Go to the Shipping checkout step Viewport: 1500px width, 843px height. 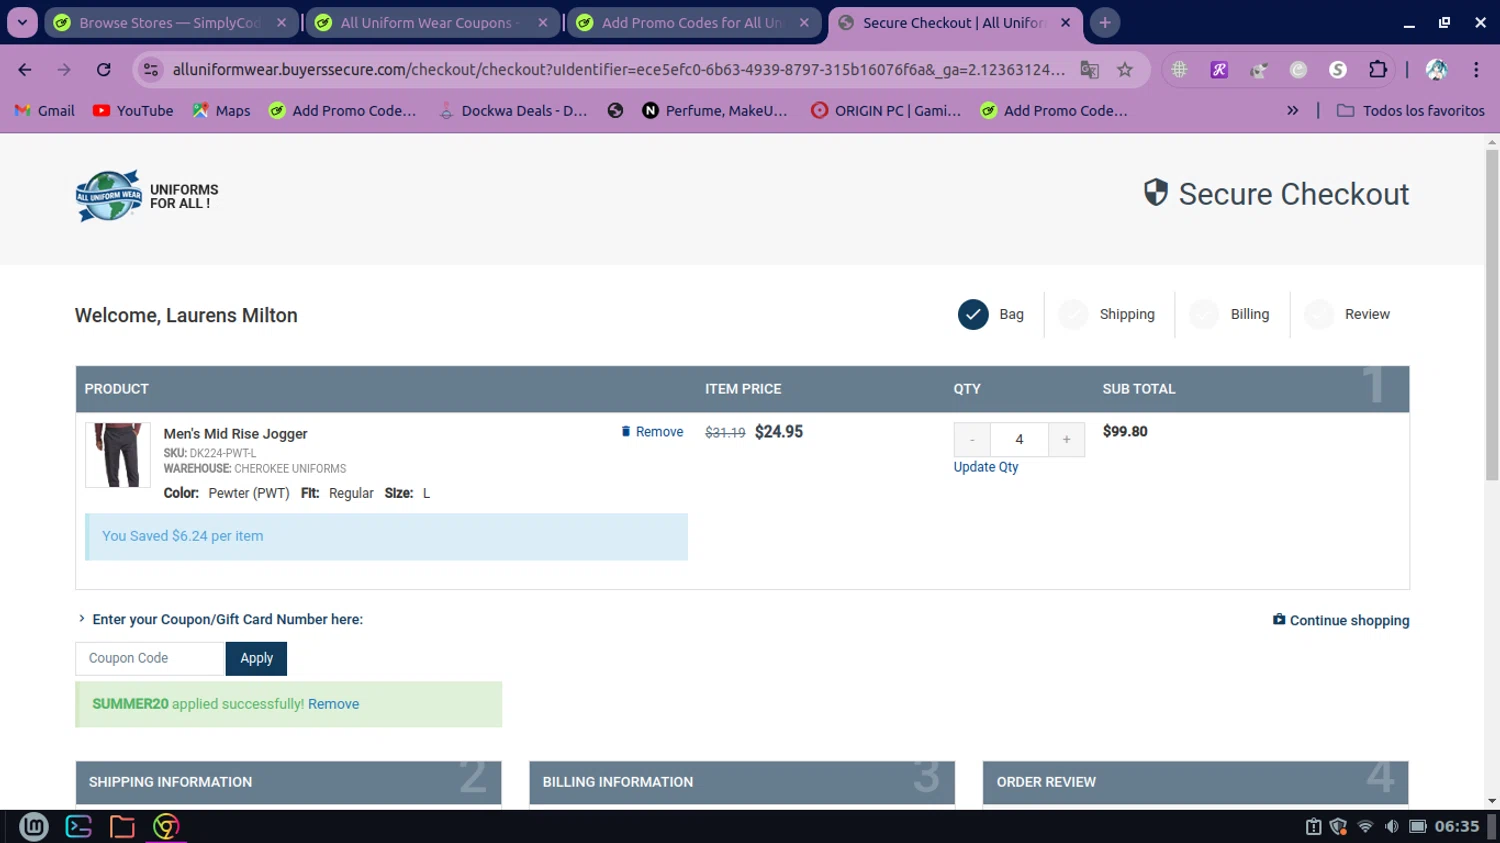(x=1107, y=314)
